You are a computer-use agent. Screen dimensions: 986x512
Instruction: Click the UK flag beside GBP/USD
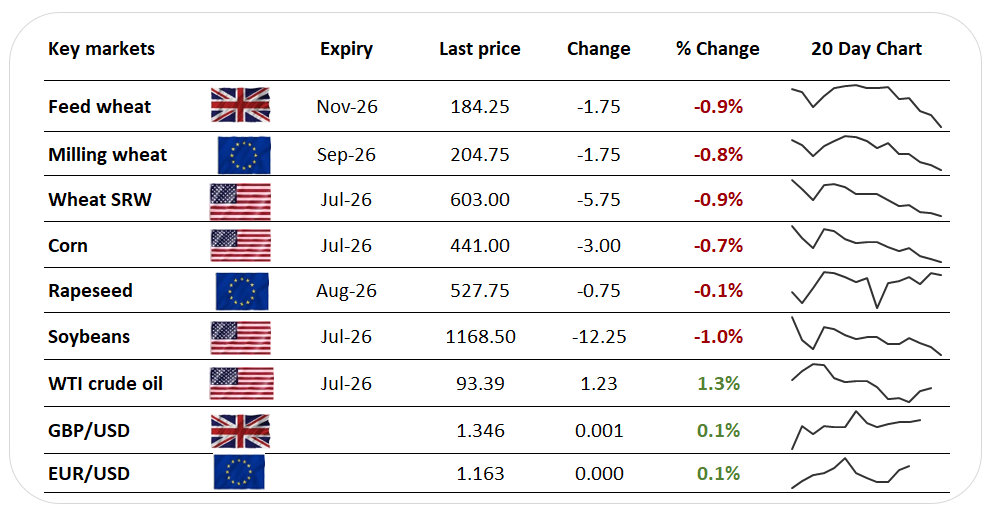pos(240,431)
